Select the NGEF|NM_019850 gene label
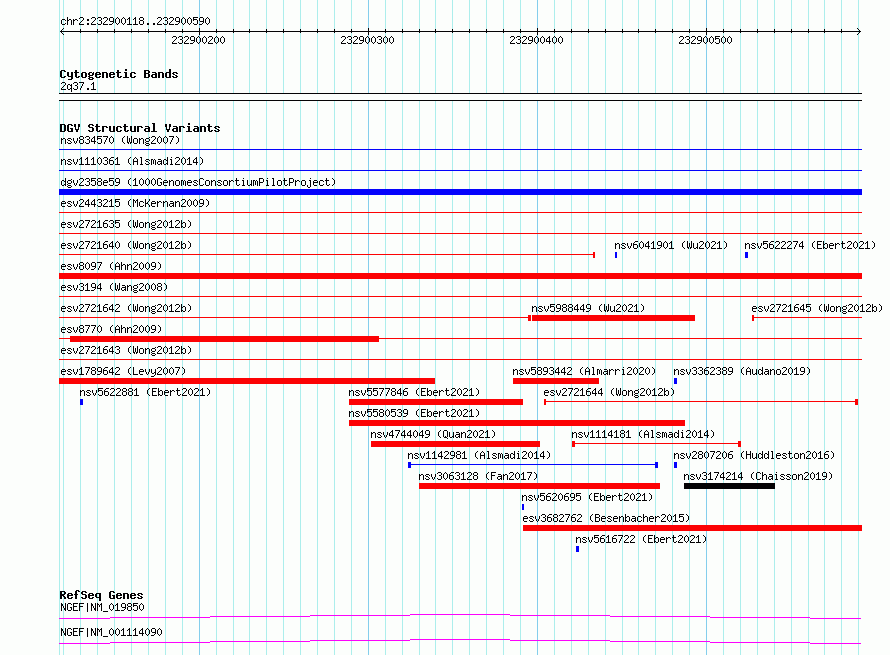Screen dimensions: 890x655 (x=102, y=607)
